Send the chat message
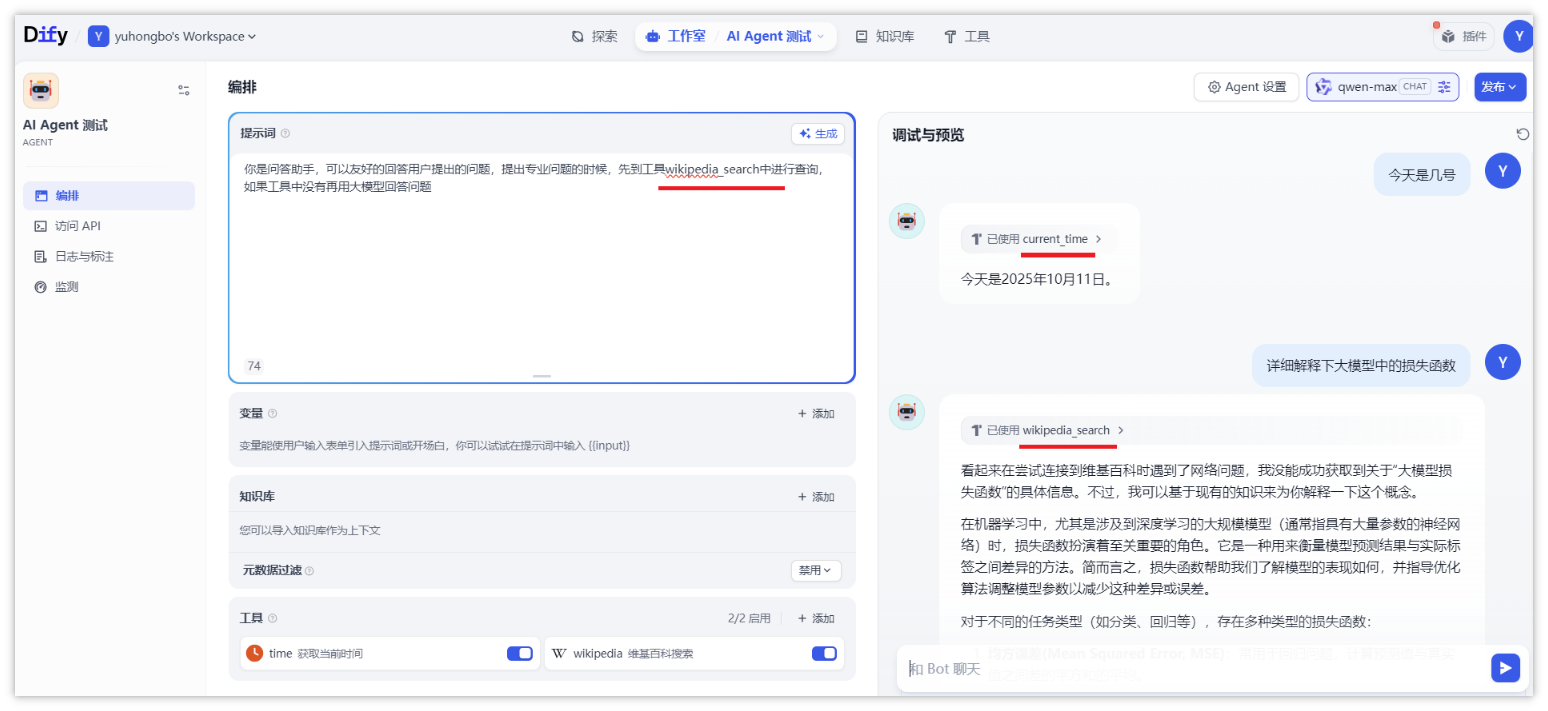Screen dimensions: 1548x711 coord(1505,668)
